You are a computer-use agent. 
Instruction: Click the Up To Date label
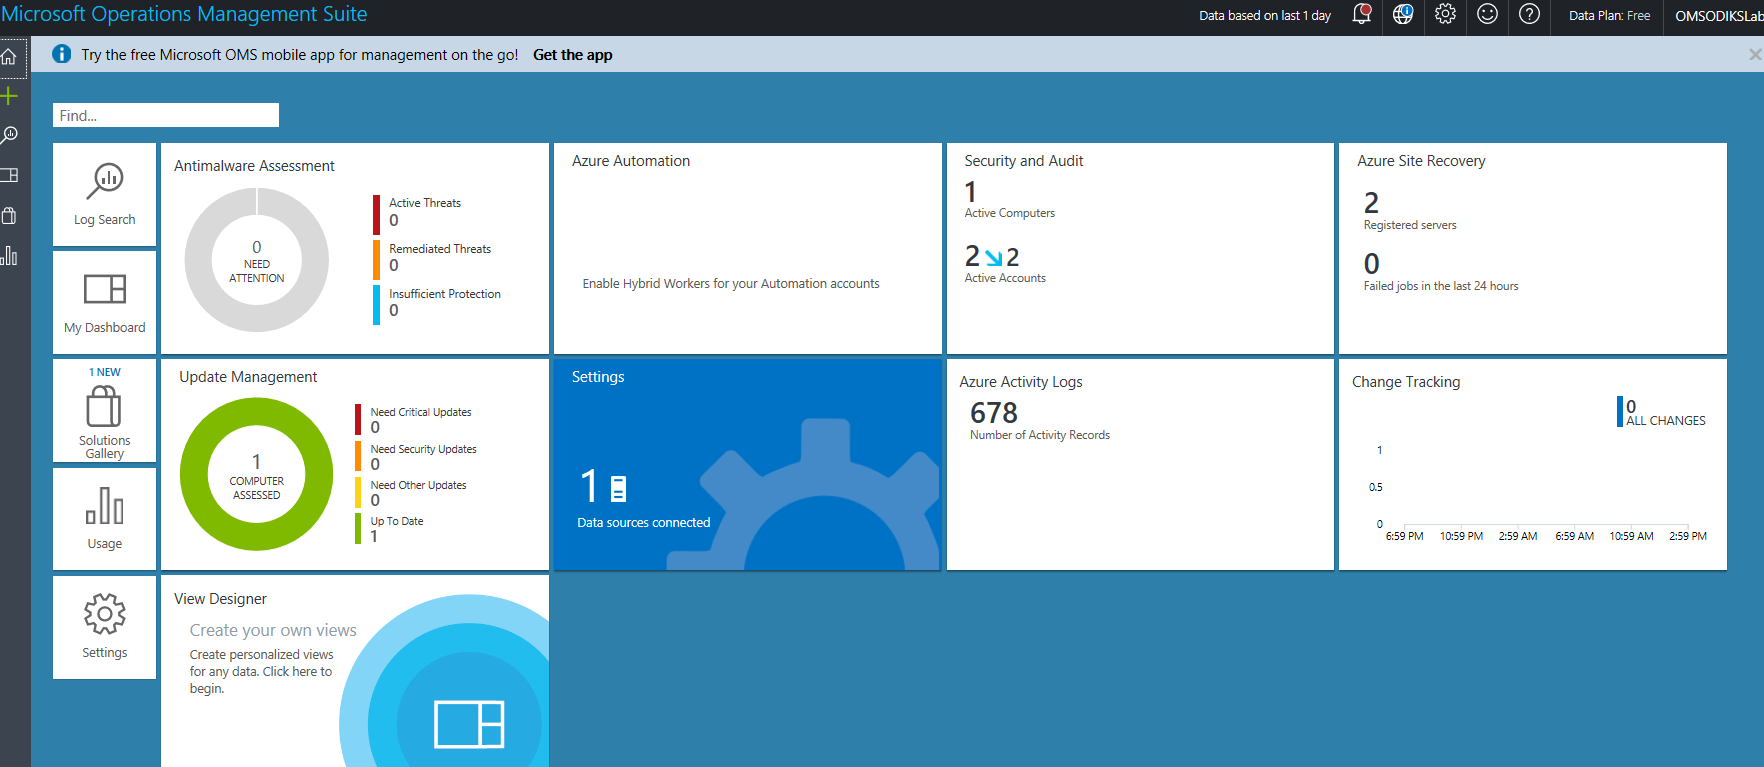(x=397, y=521)
